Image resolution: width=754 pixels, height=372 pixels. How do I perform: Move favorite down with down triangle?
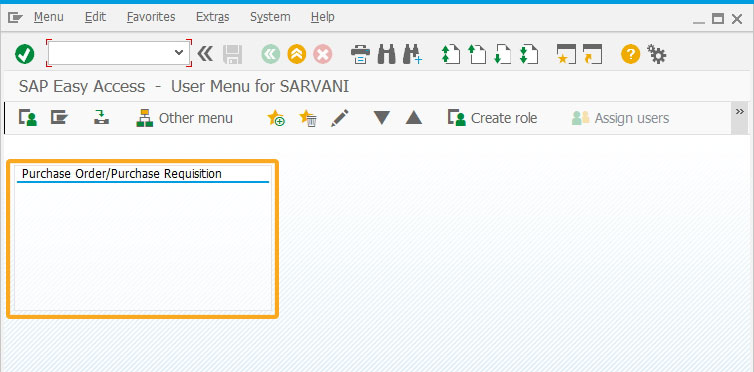coord(382,118)
